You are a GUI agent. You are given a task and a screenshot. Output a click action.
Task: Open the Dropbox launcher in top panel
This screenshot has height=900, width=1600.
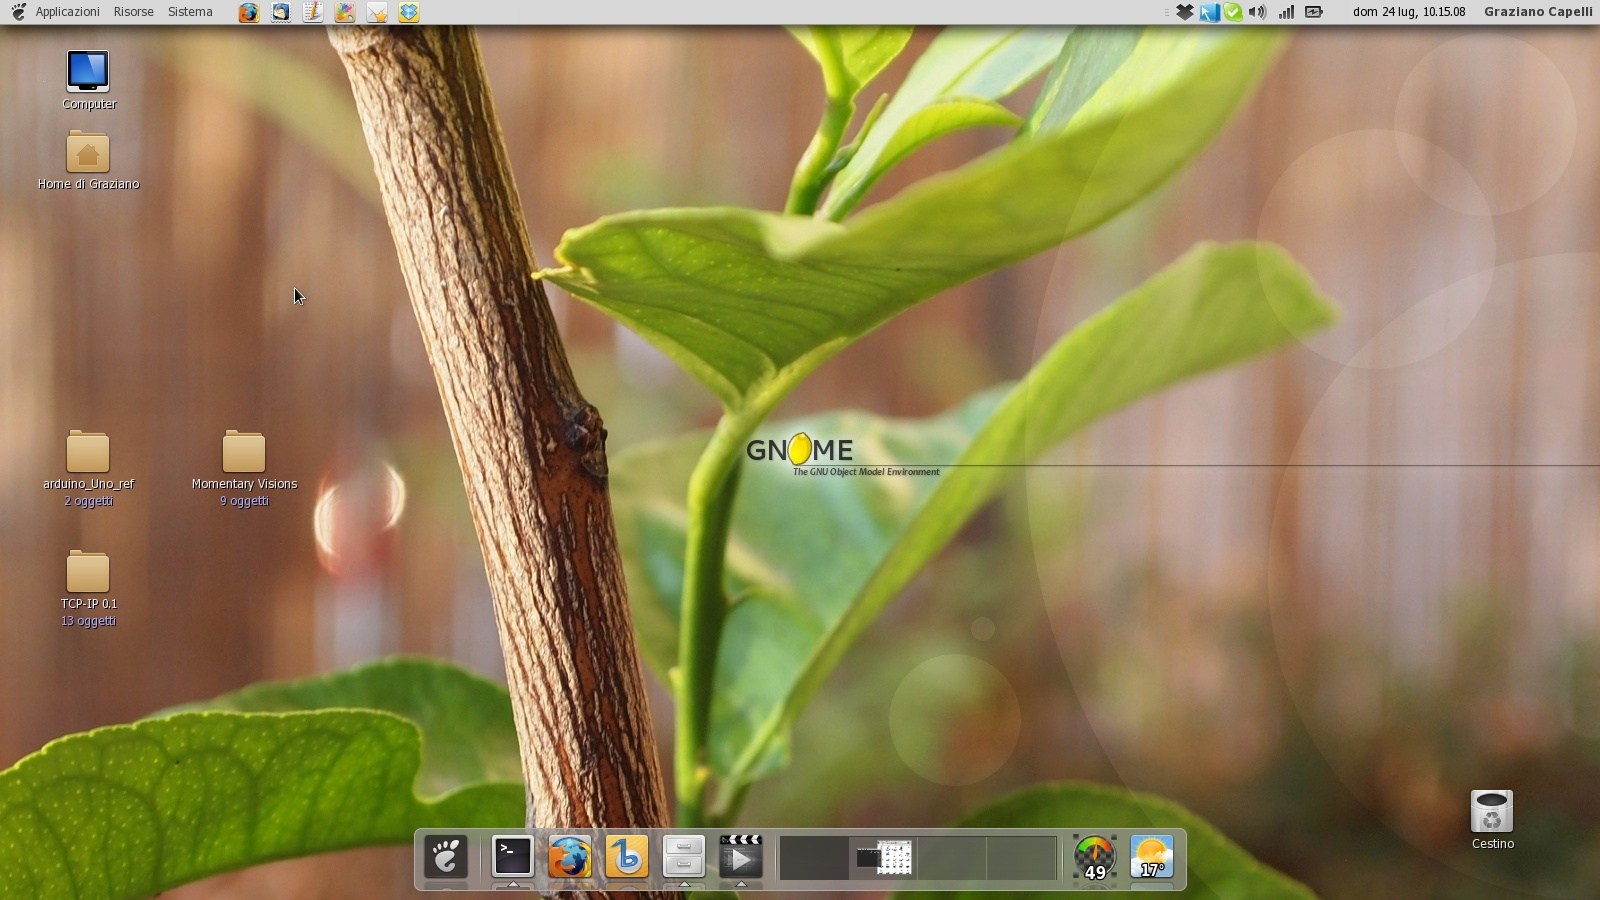tap(409, 12)
